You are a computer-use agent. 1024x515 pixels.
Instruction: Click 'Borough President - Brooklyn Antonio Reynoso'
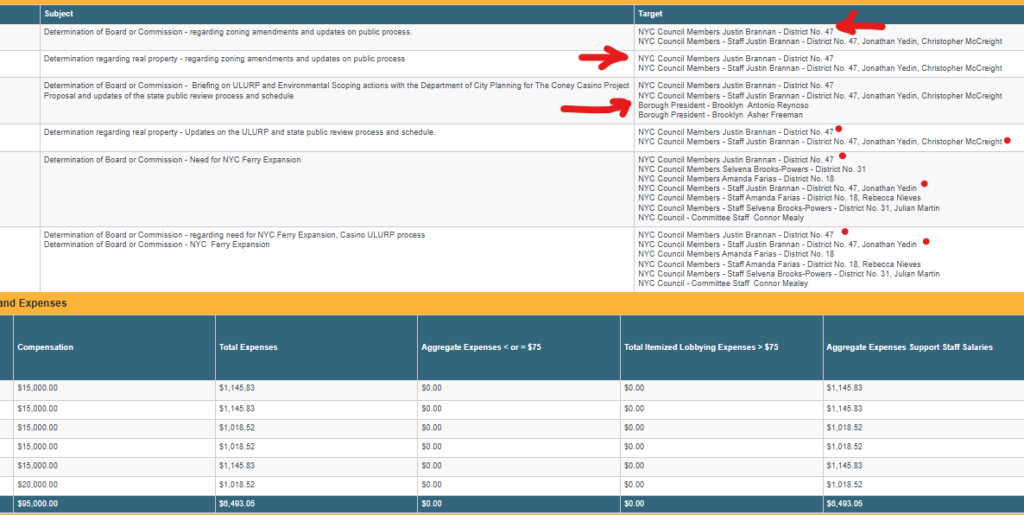coord(723,106)
